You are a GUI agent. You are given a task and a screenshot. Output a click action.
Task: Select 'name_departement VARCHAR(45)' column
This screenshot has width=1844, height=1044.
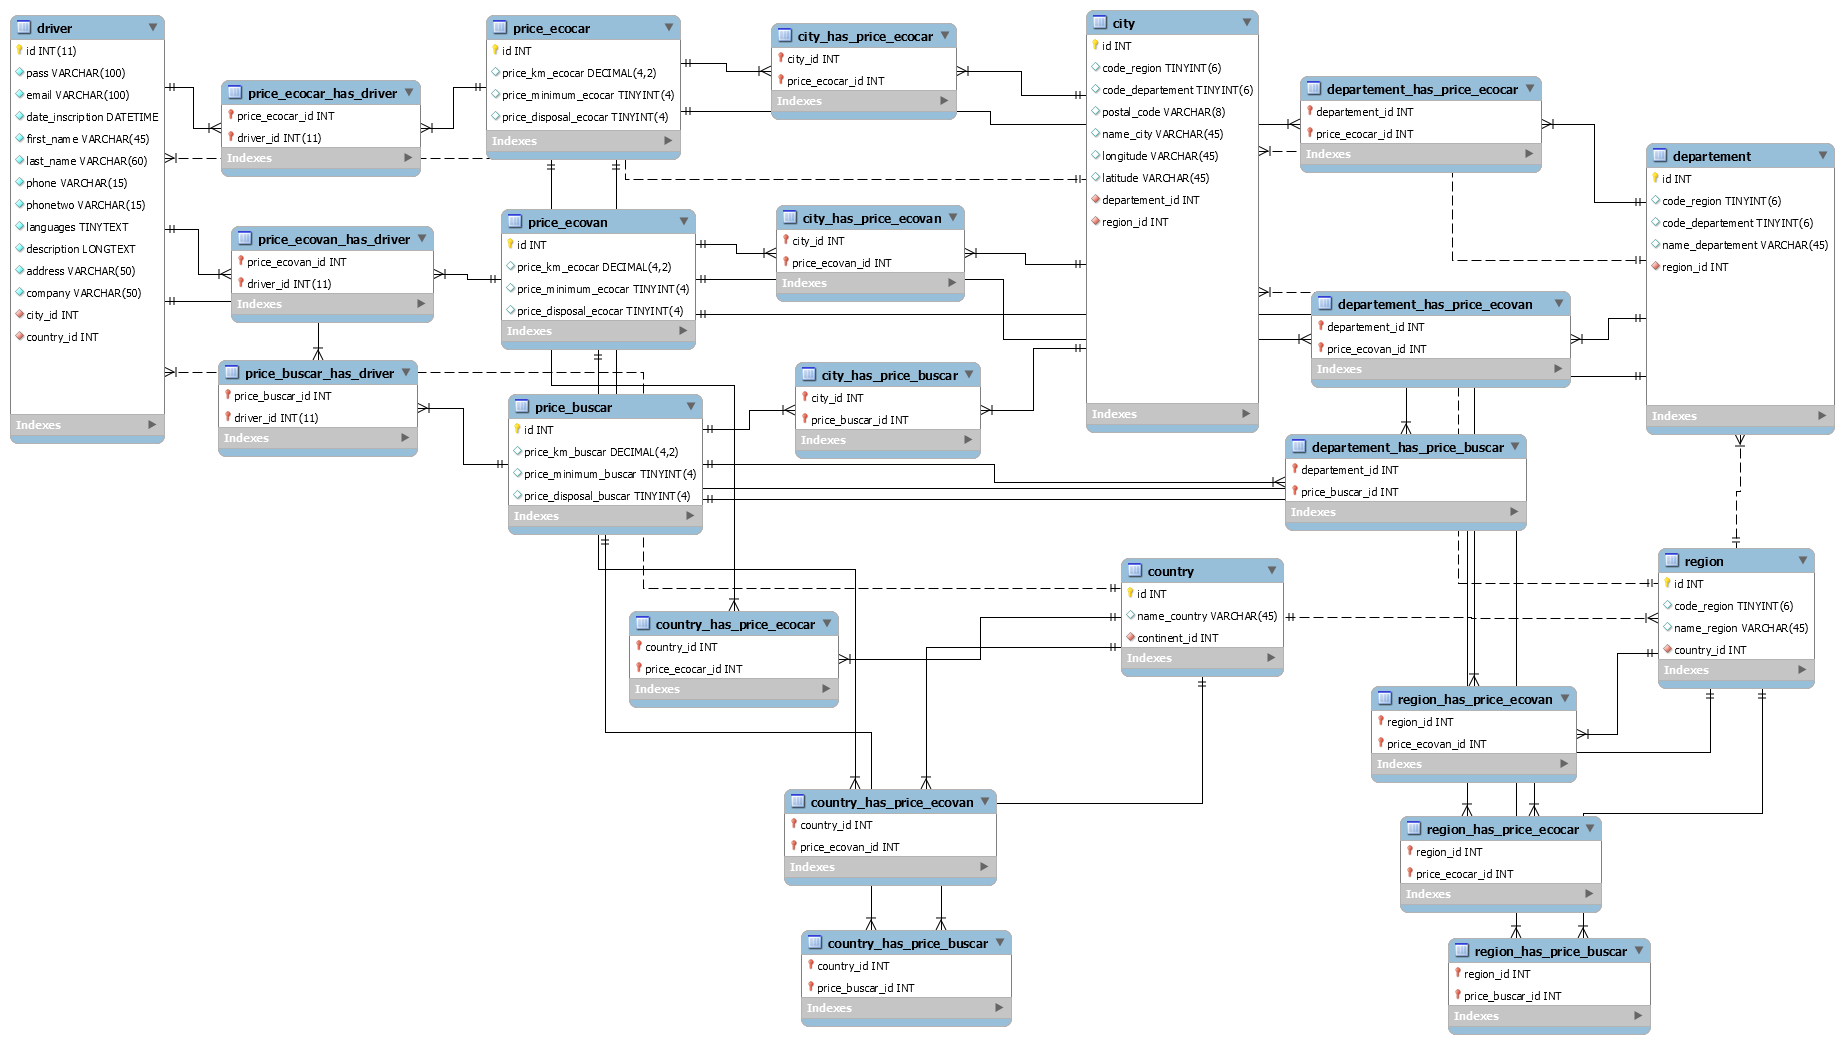point(1740,245)
